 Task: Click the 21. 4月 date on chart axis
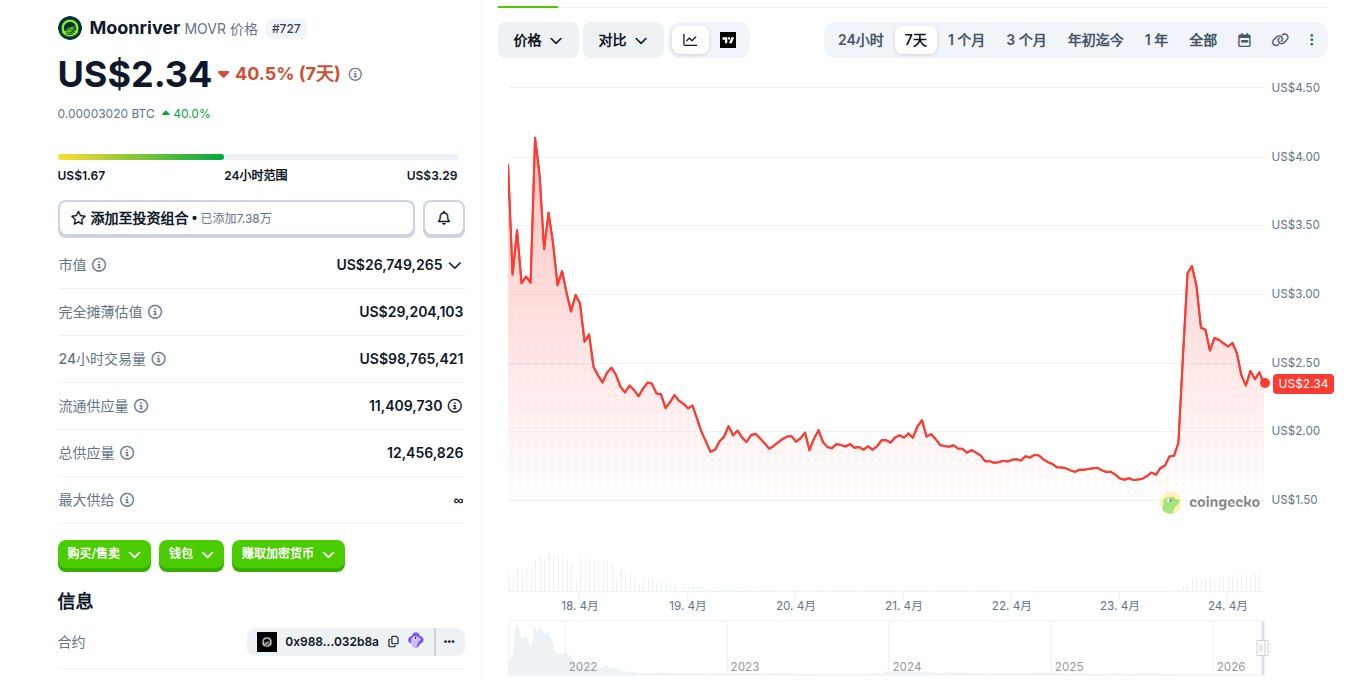pos(904,606)
